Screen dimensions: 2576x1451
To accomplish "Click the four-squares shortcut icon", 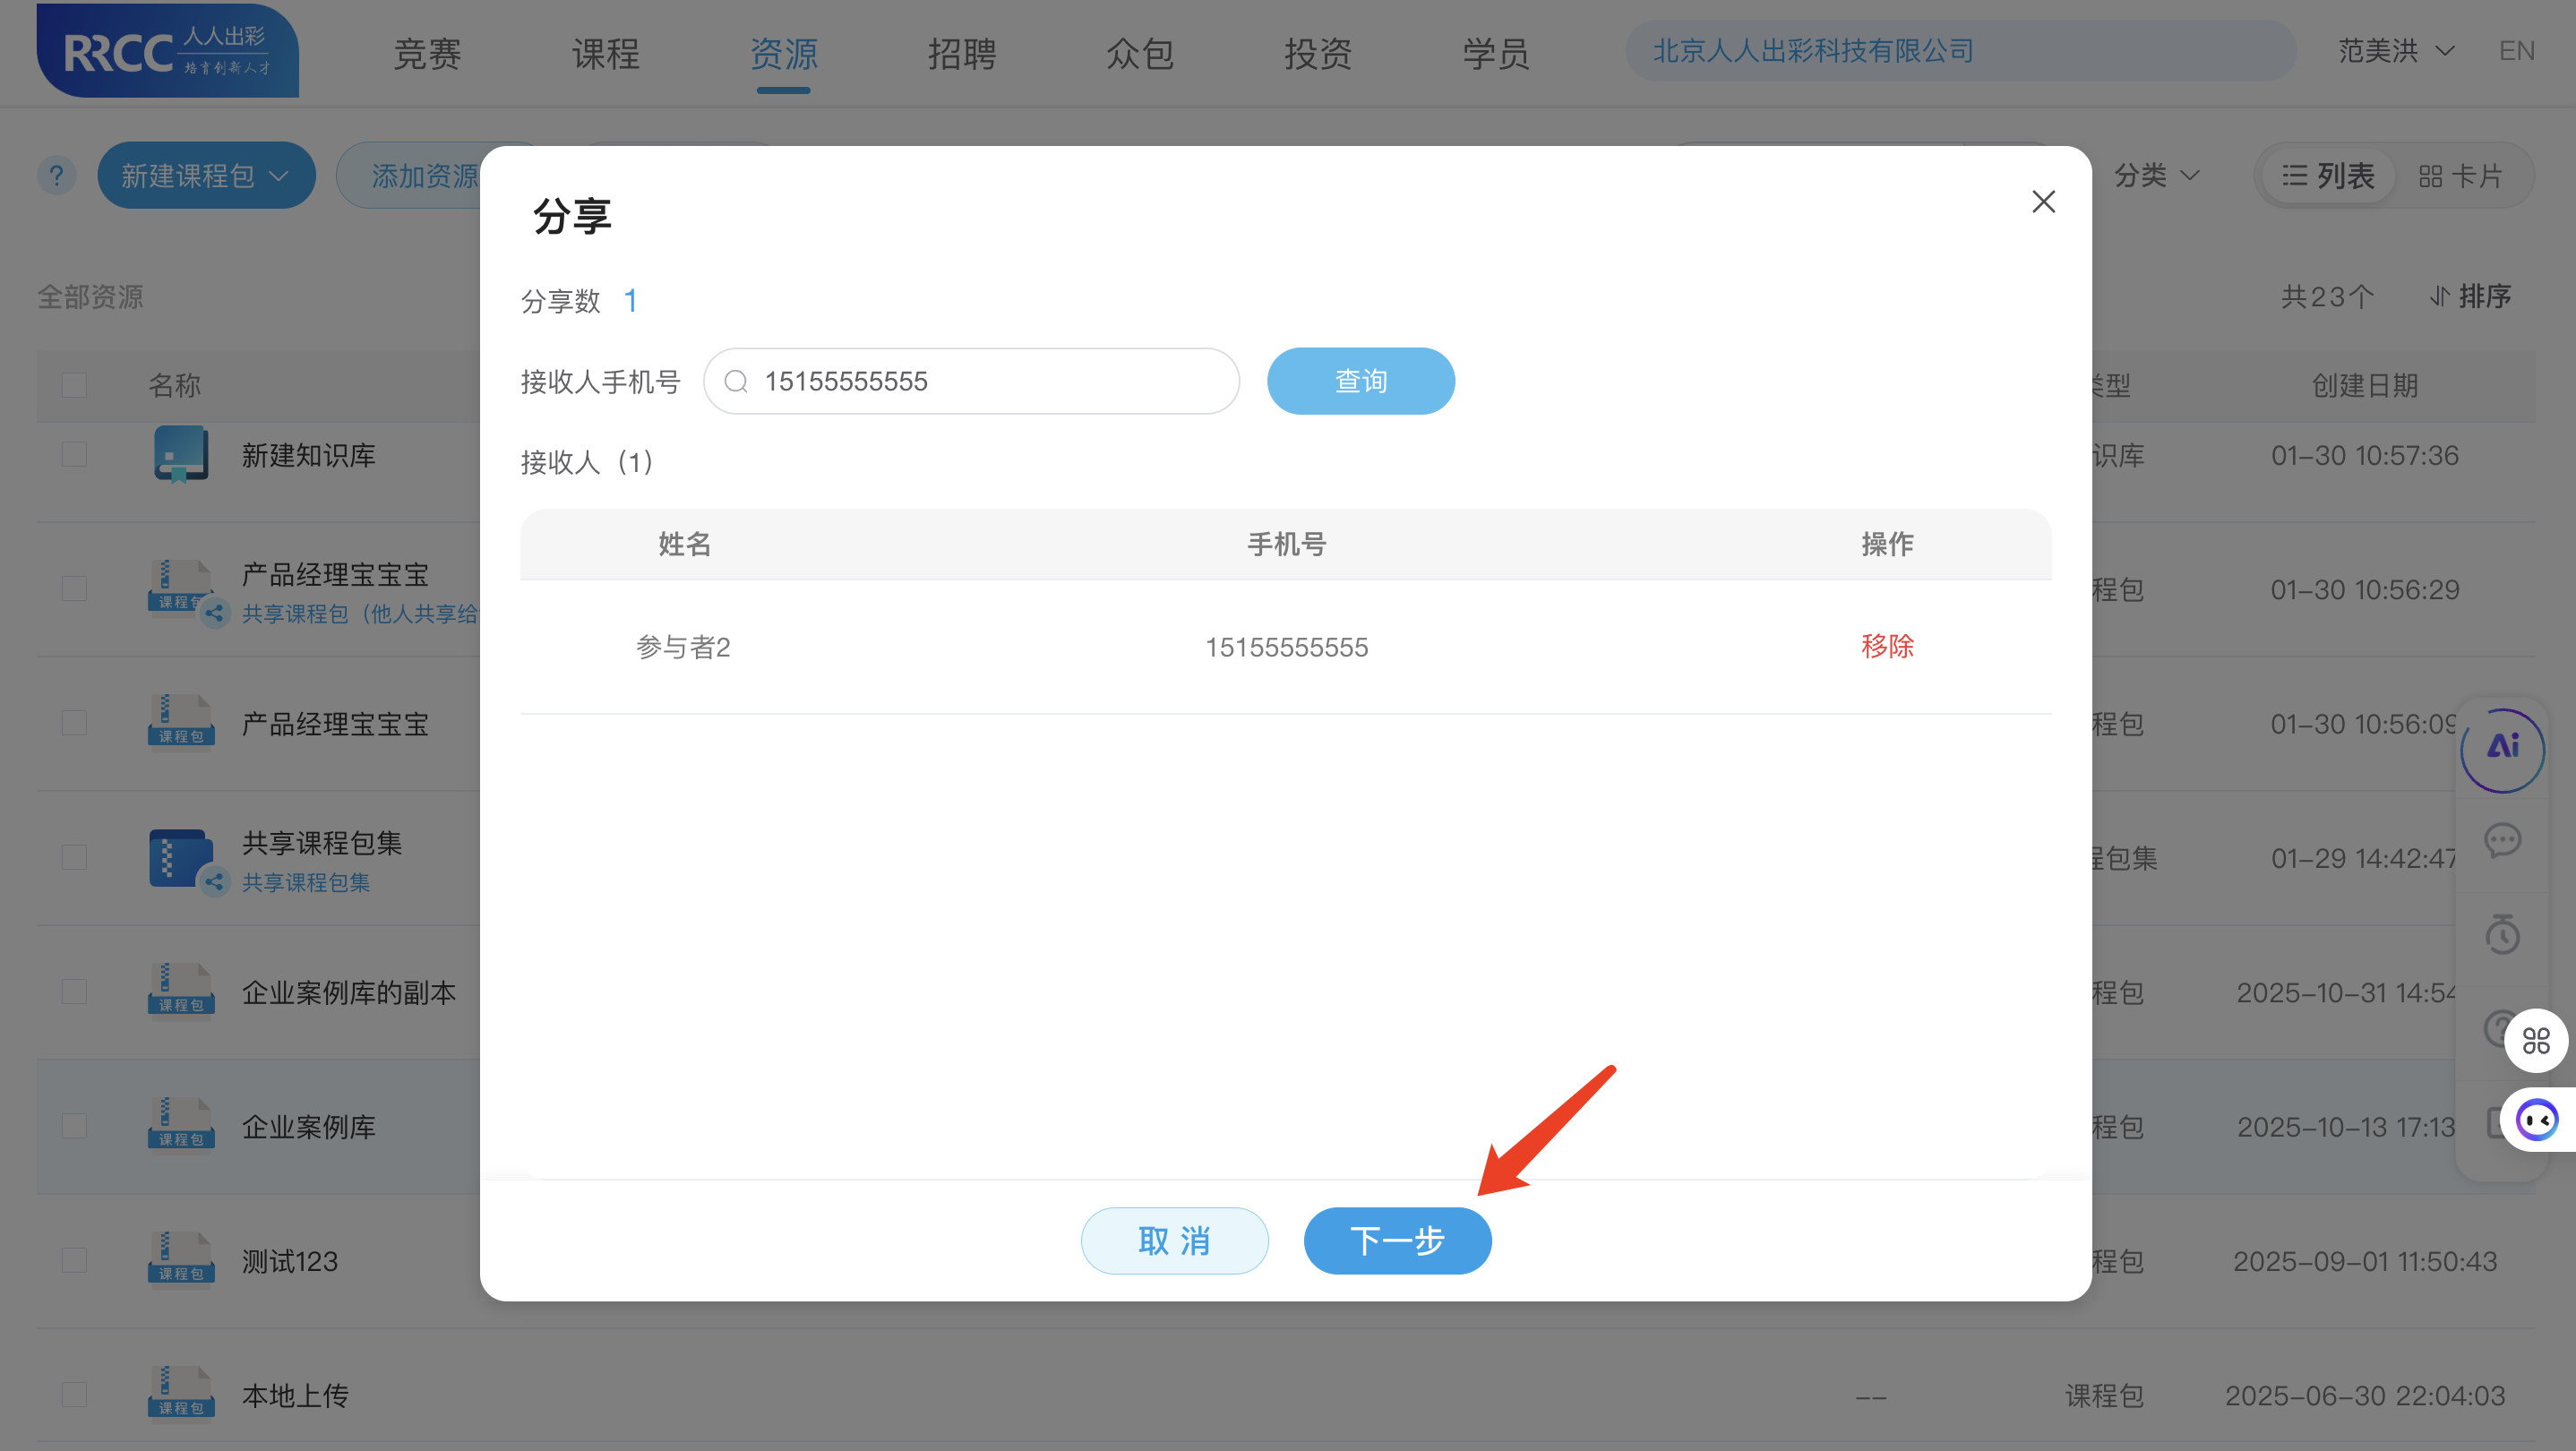I will click(x=2536, y=1040).
